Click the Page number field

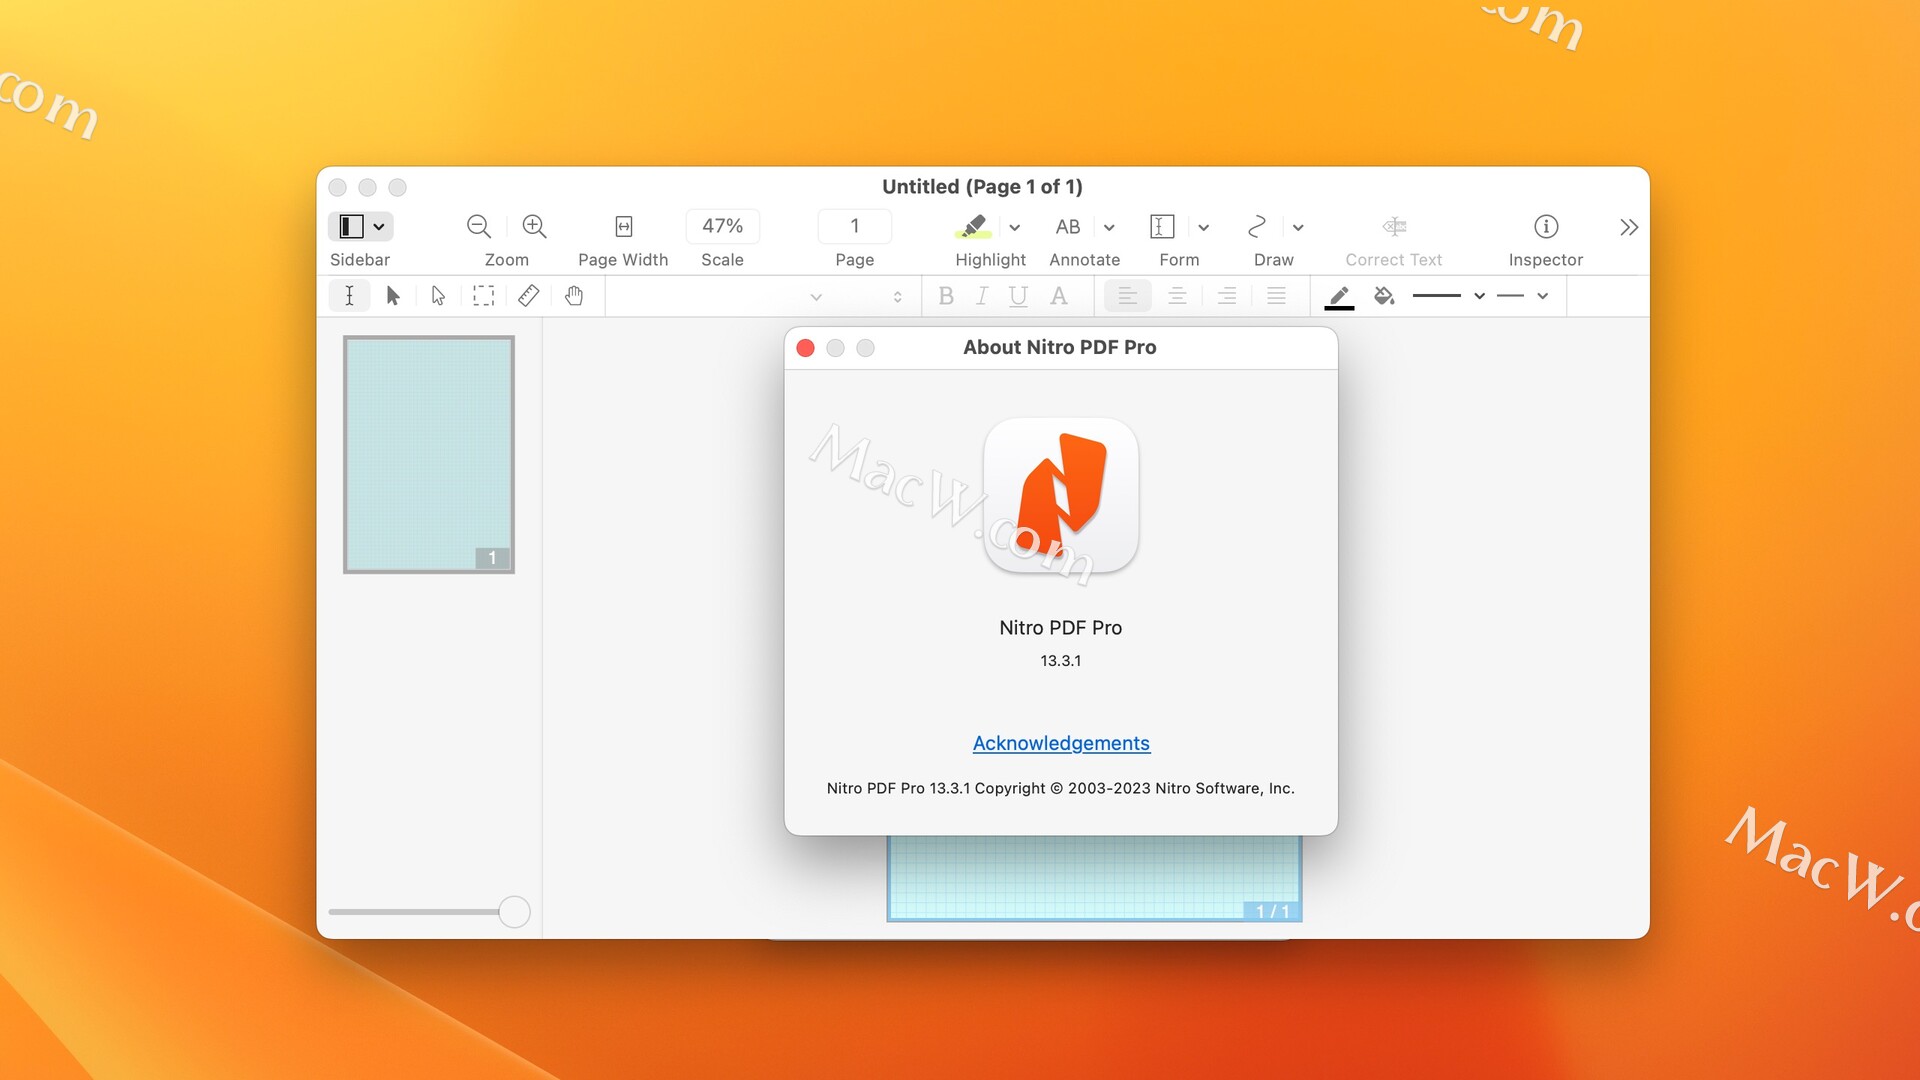click(x=854, y=226)
